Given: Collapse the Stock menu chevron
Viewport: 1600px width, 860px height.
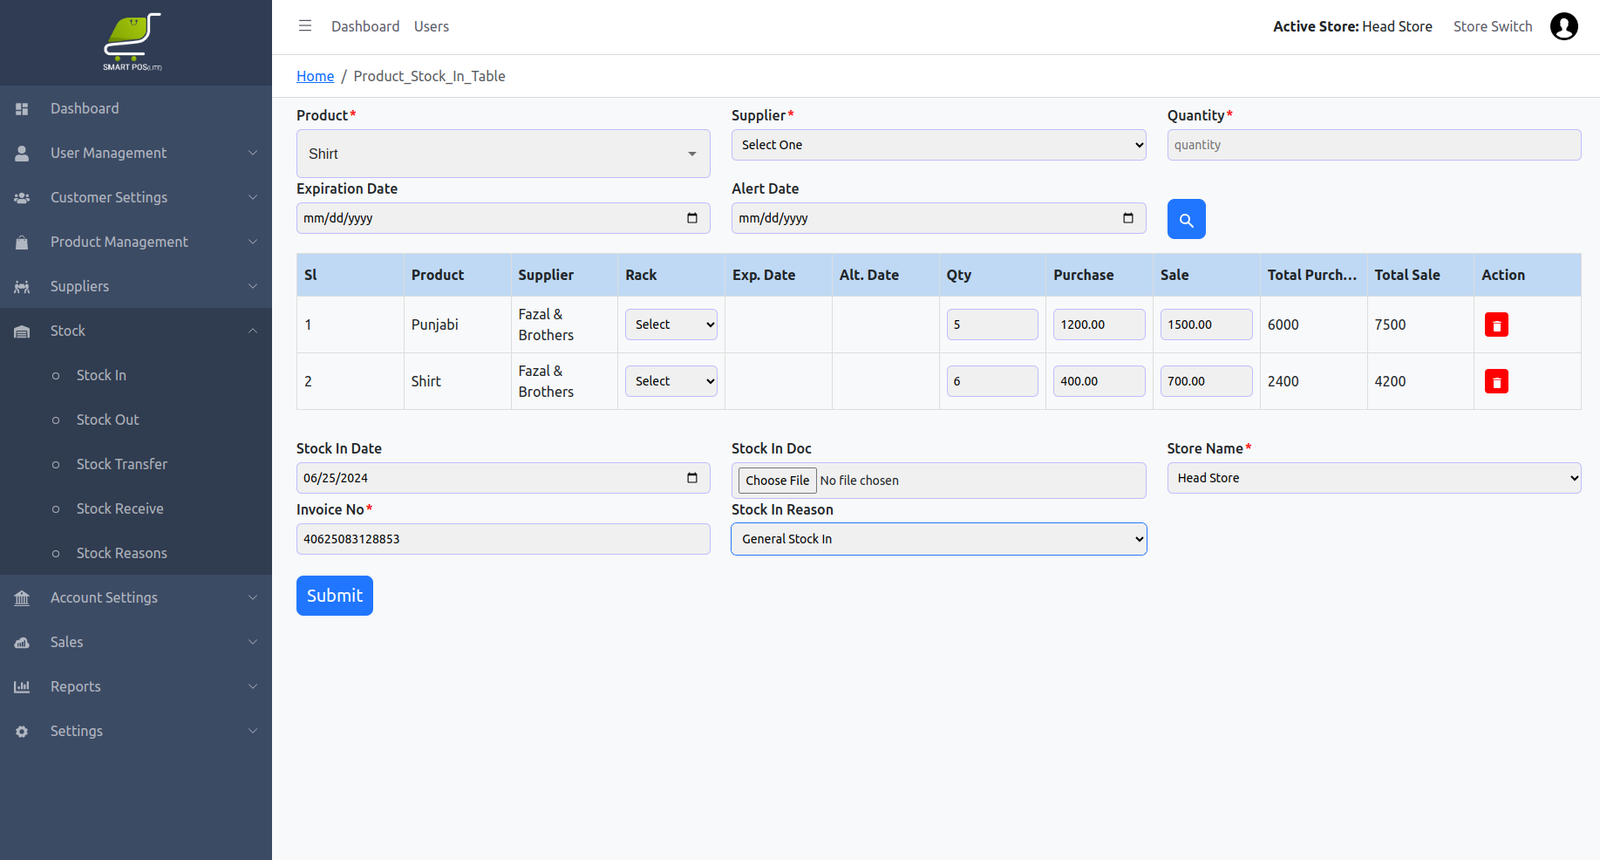Looking at the screenshot, I should pos(253,331).
